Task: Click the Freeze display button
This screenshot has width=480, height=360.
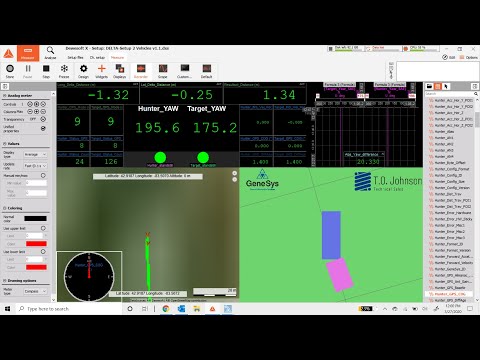Action: [x=64, y=71]
